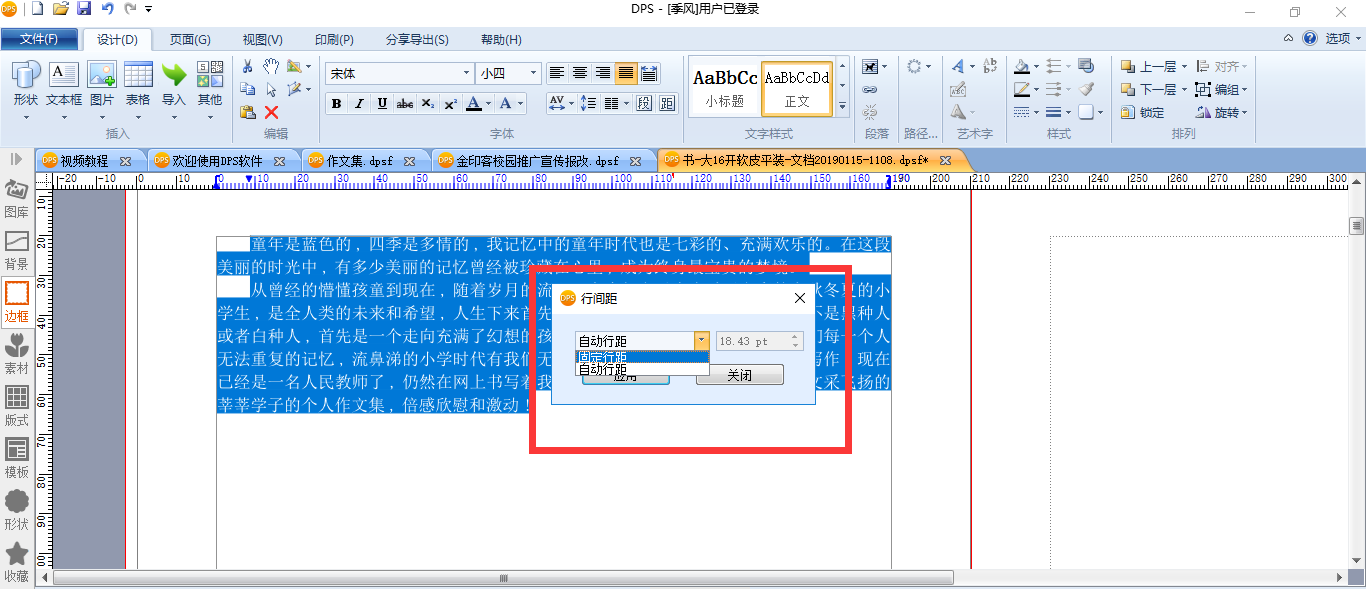Toggle italic formatting

pos(359,103)
